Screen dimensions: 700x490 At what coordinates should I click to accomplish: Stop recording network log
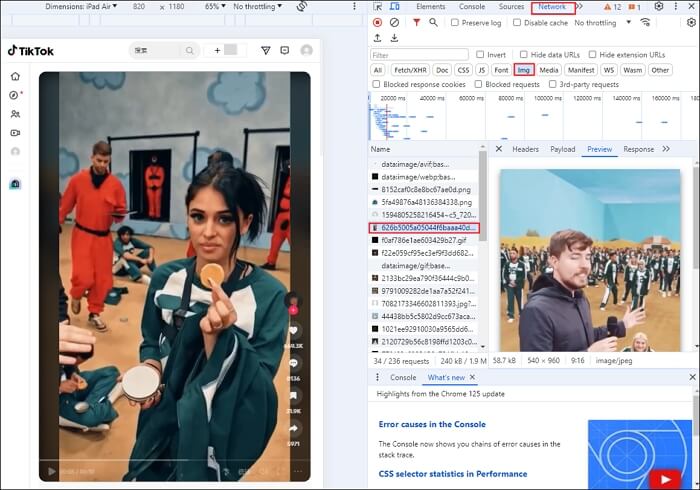coord(378,22)
